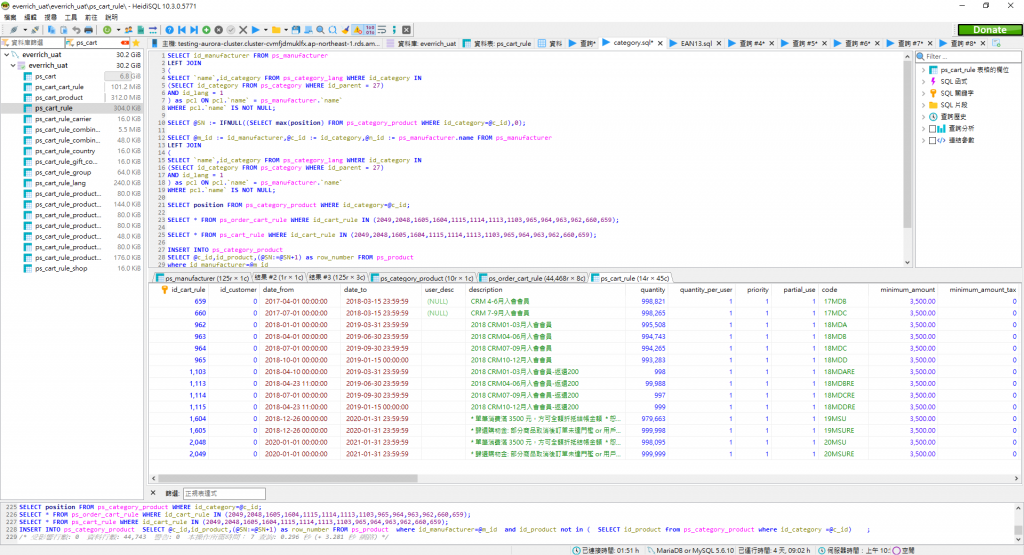Close the query toolbar with boxed X icon
This screenshot has width=1024, height=555.
point(406,30)
